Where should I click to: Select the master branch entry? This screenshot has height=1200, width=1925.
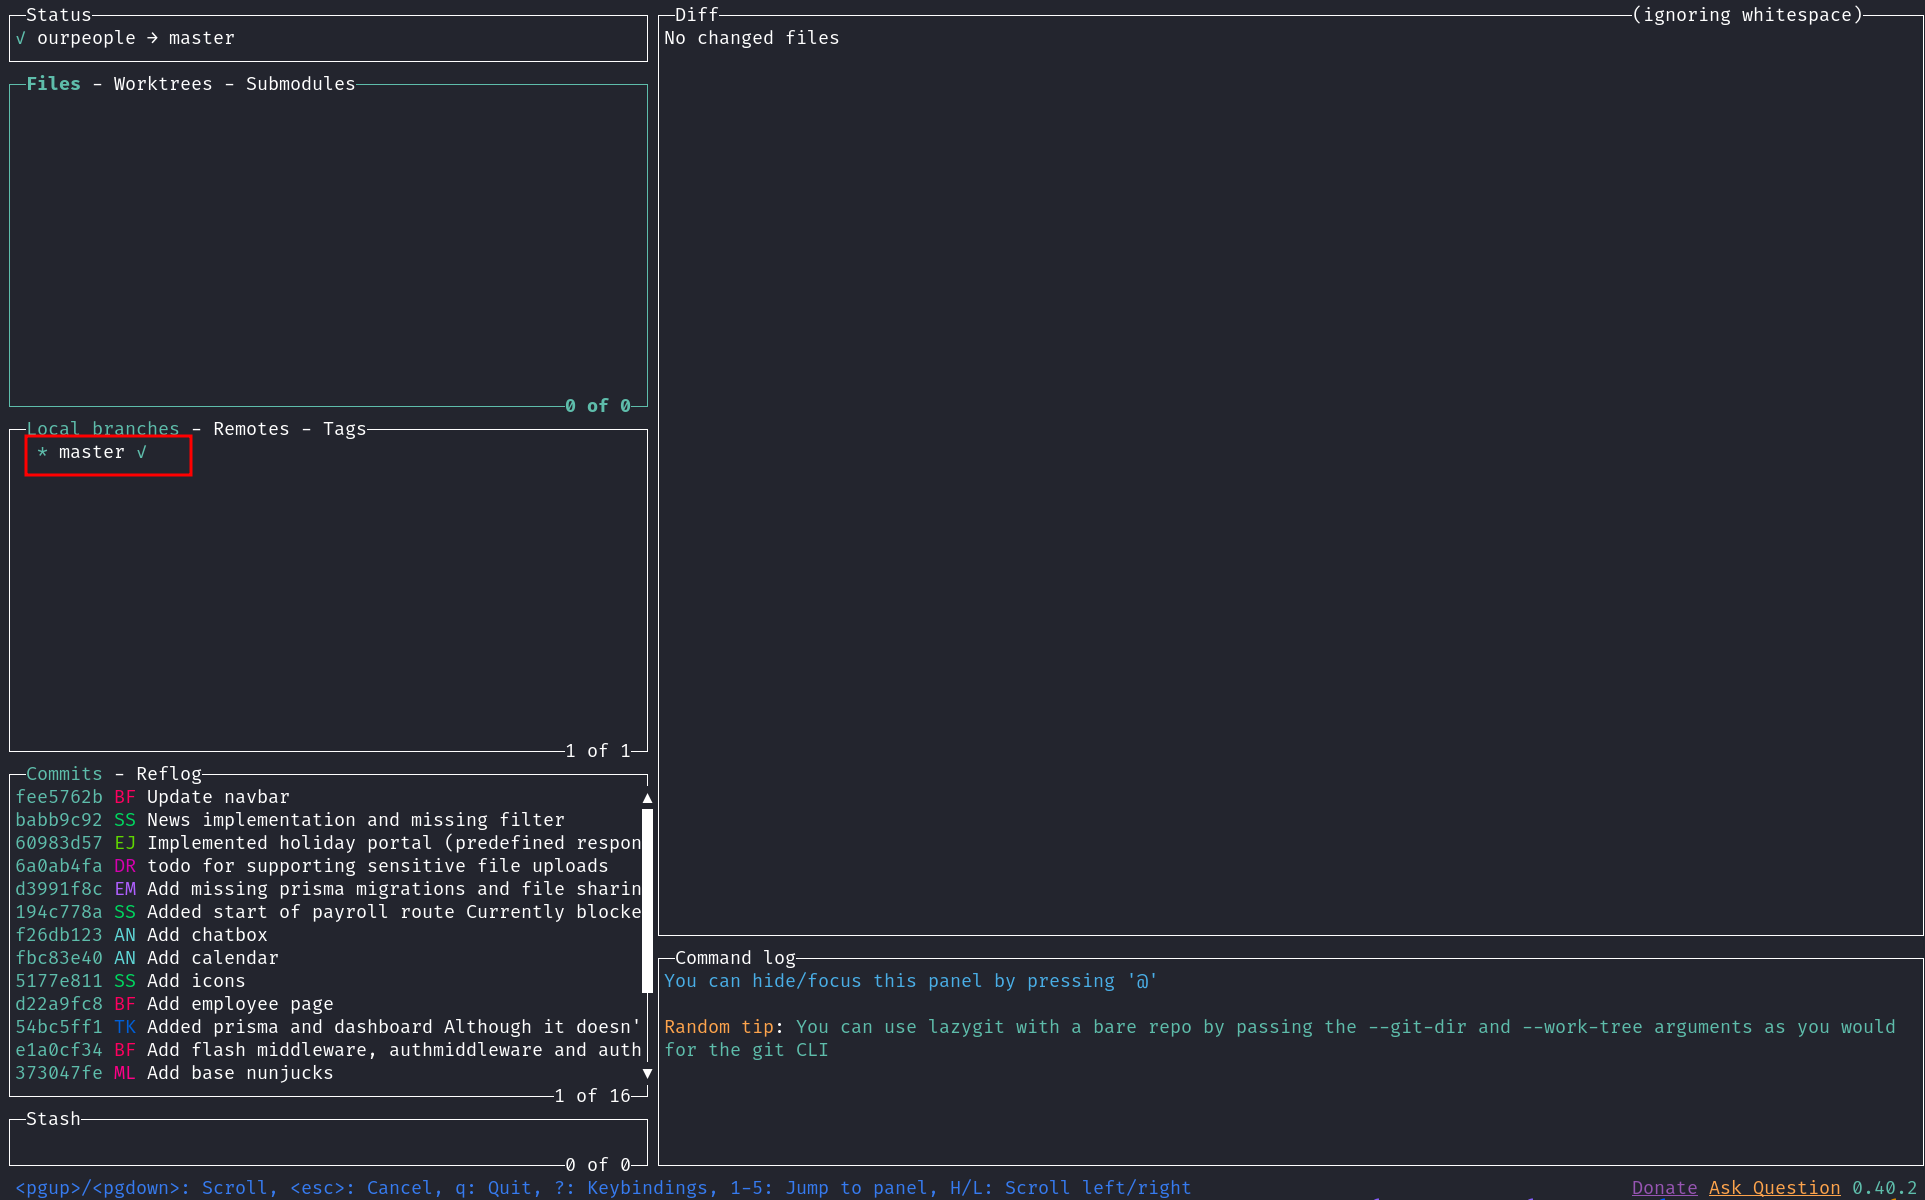click(x=92, y=452)
